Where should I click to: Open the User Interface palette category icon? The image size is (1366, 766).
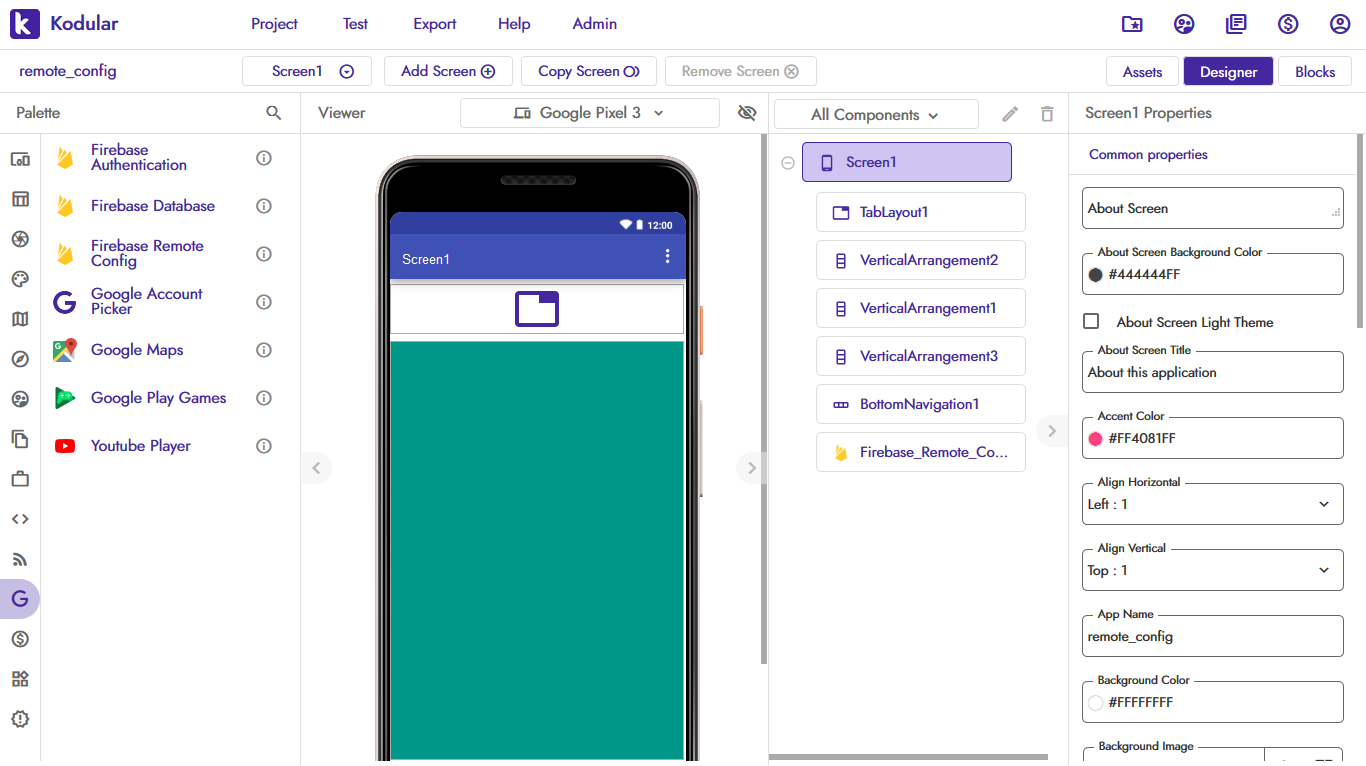click(x=20, y=159)
